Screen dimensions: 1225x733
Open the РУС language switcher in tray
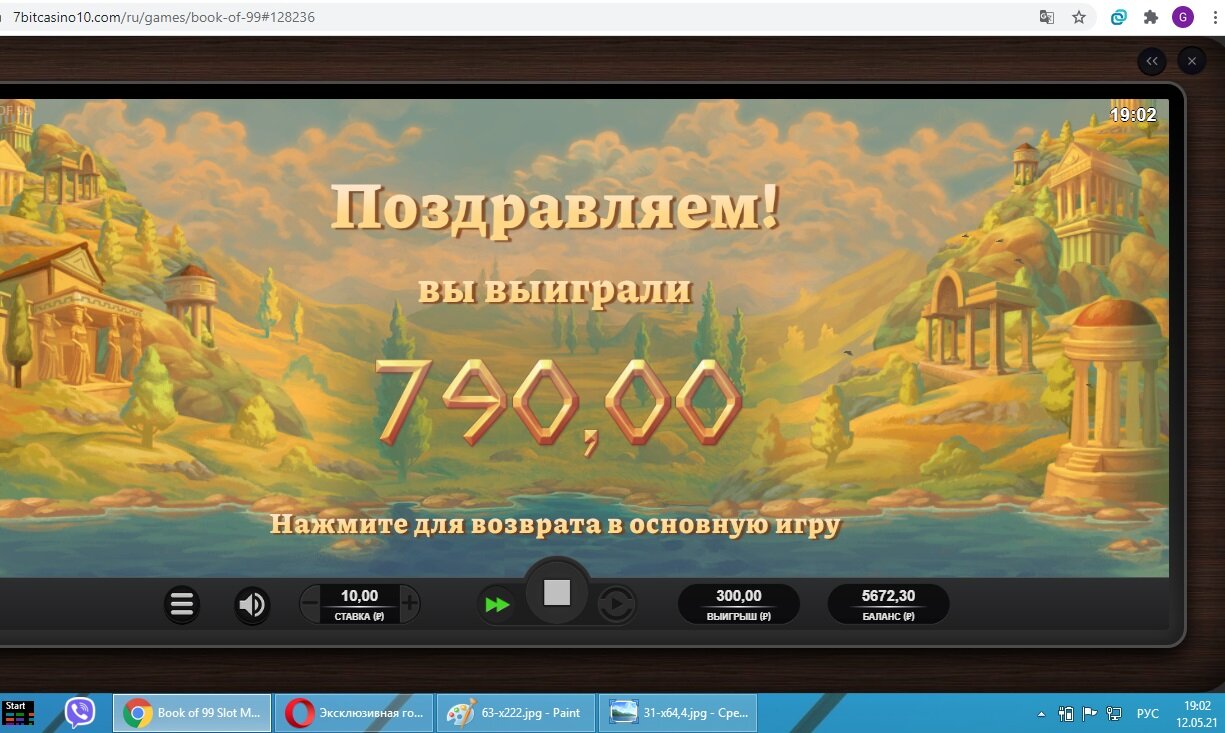pos(1148,714)
